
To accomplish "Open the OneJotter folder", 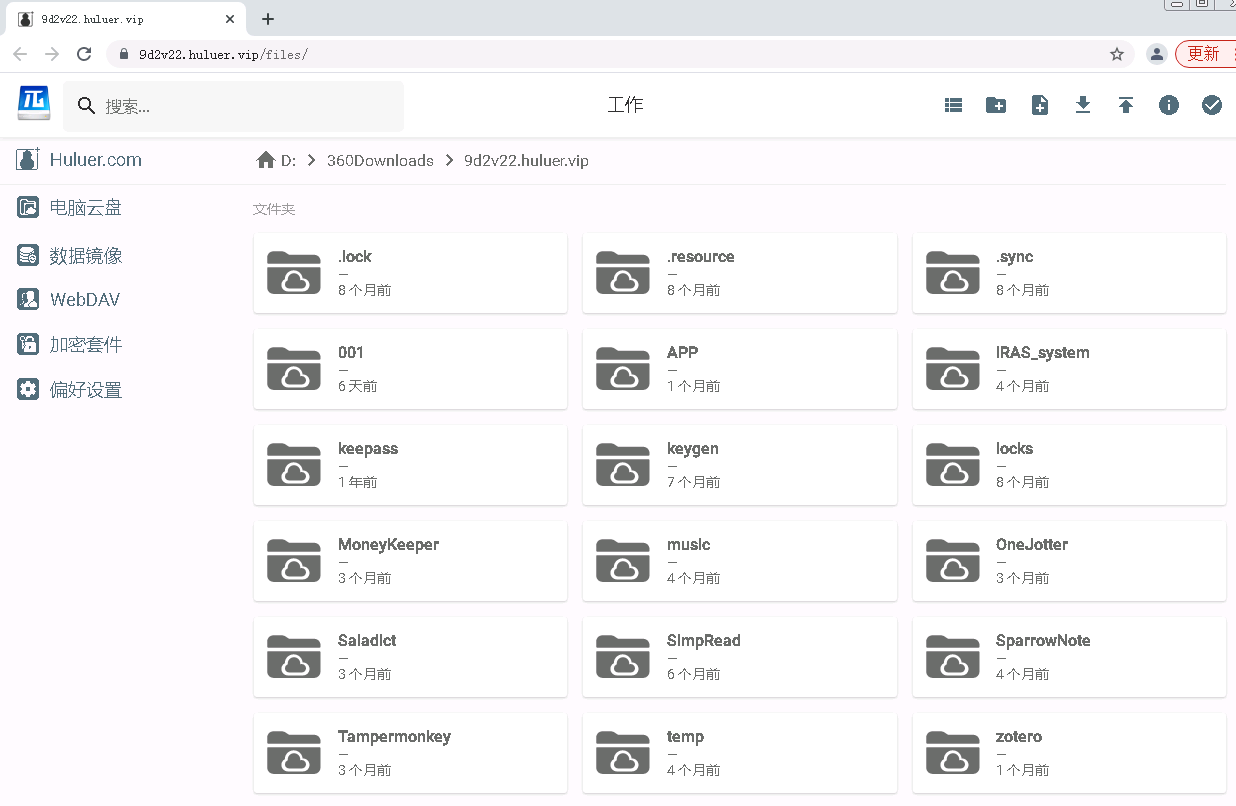I will point(1069,561).
